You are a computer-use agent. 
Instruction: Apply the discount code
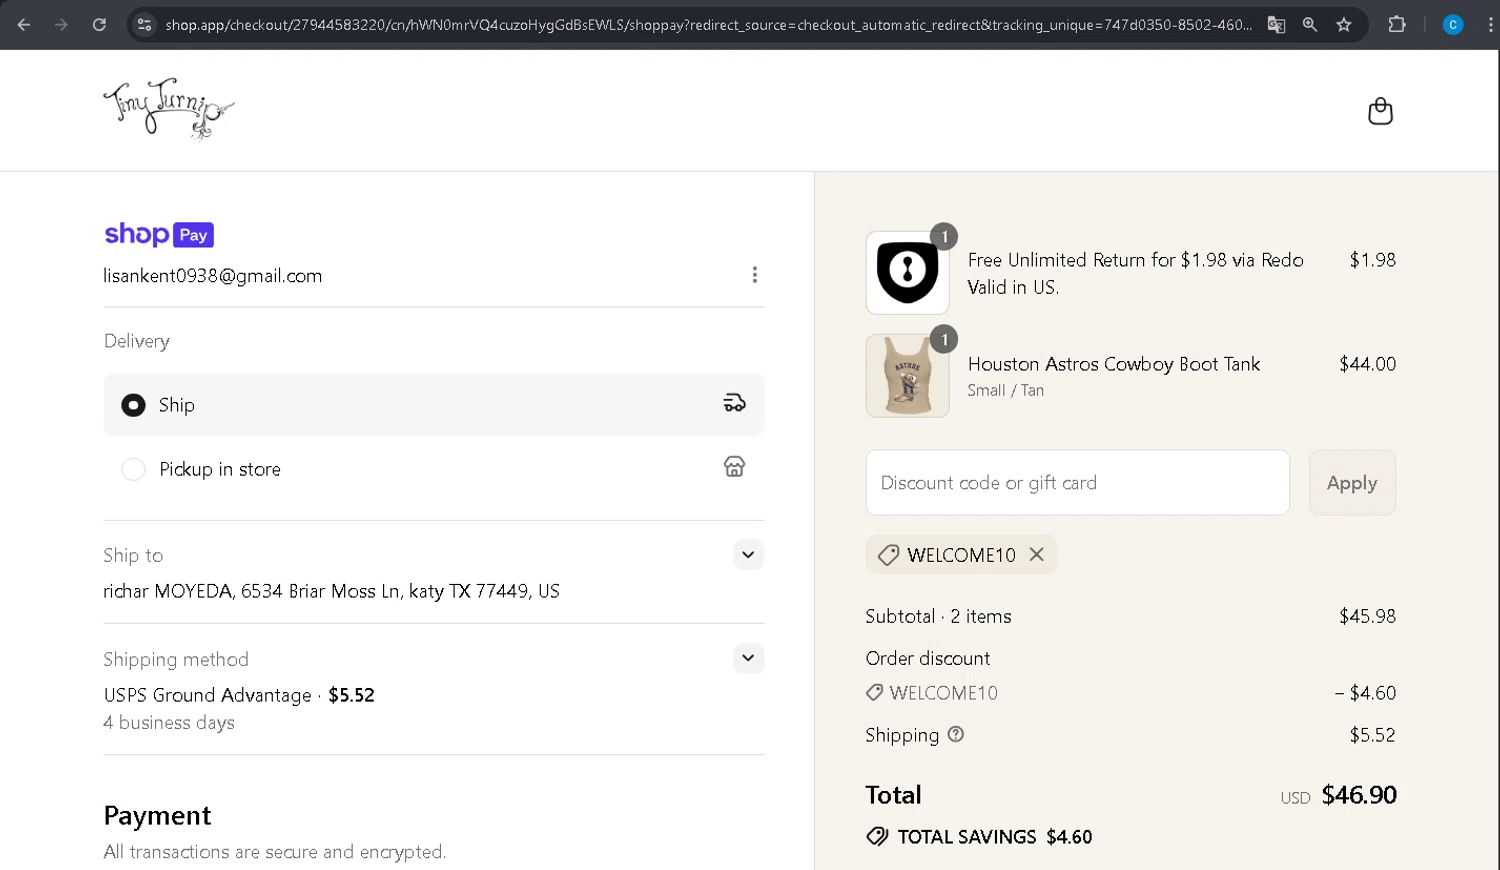click(x=1352, y=483)
